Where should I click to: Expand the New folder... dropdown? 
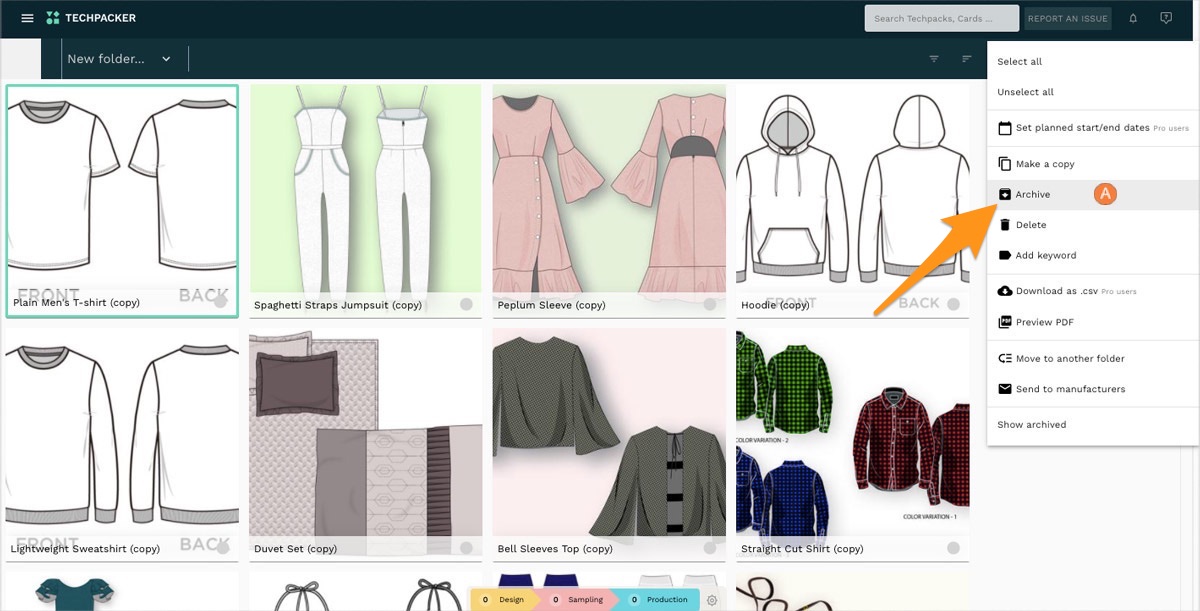click(x=120, y=59)
